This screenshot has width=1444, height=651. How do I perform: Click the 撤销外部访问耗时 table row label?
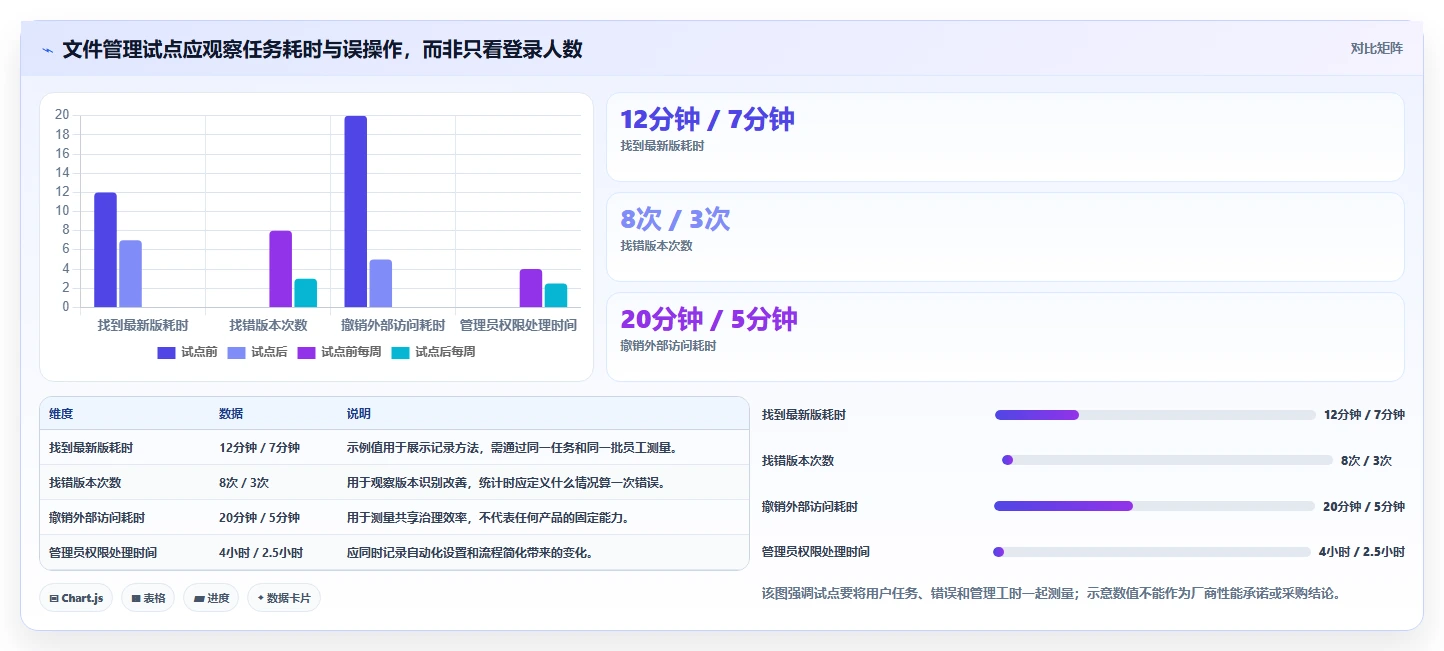click(x=97, y=517)
